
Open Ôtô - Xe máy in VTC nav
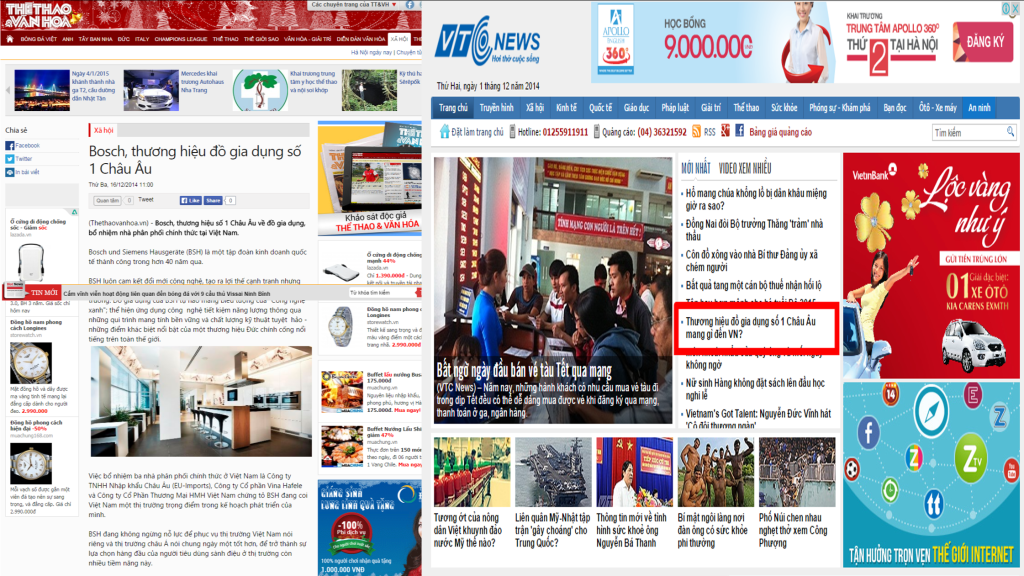[938, 108]
